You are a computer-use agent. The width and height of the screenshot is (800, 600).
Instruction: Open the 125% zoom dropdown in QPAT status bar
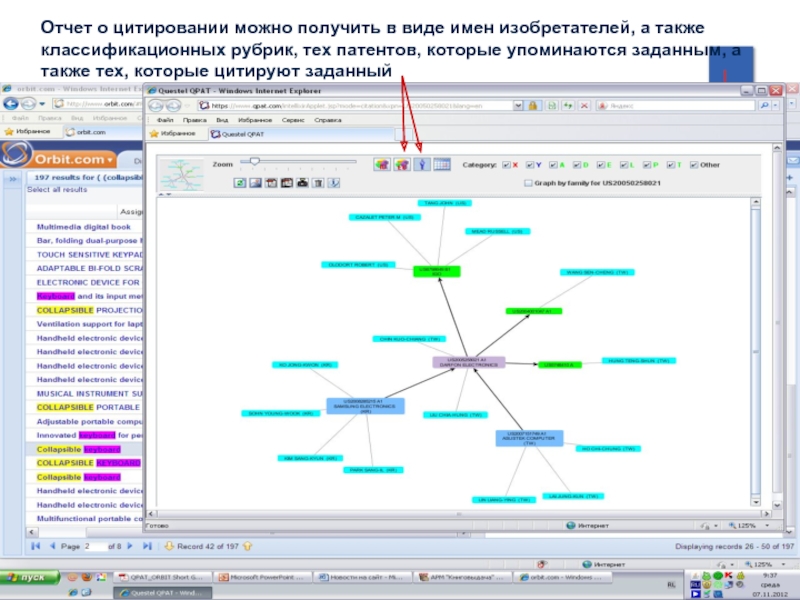pyautogui.click(x=767, y=525)
